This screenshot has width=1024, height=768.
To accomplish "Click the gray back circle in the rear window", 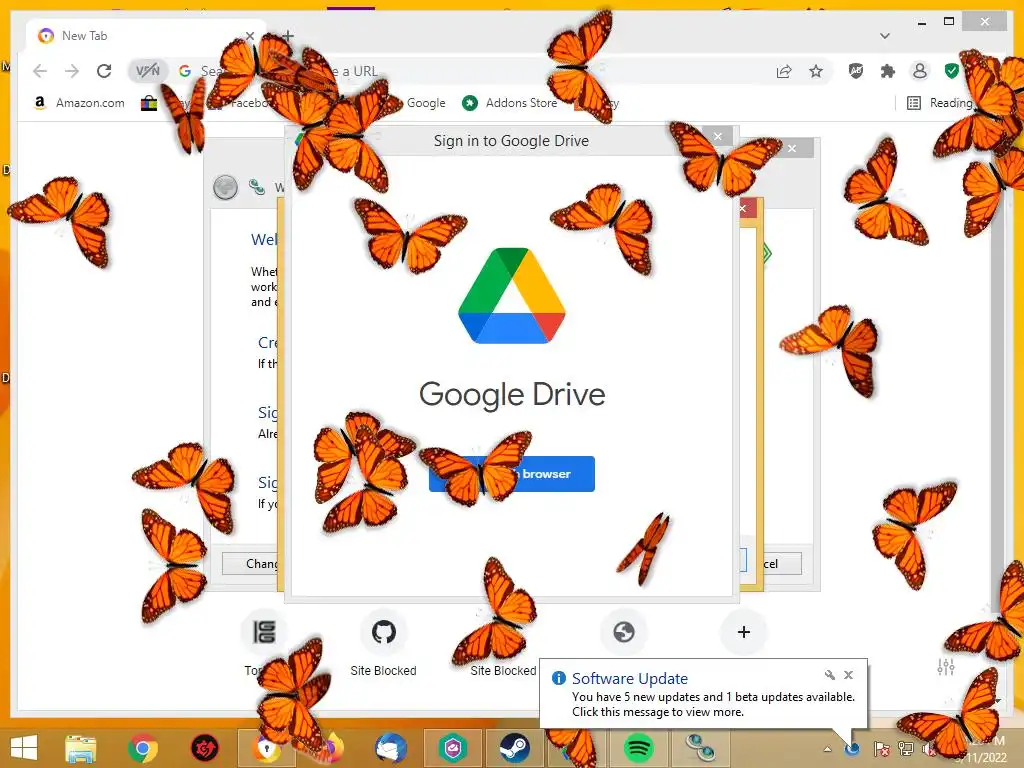I will (x=225, y=187).
